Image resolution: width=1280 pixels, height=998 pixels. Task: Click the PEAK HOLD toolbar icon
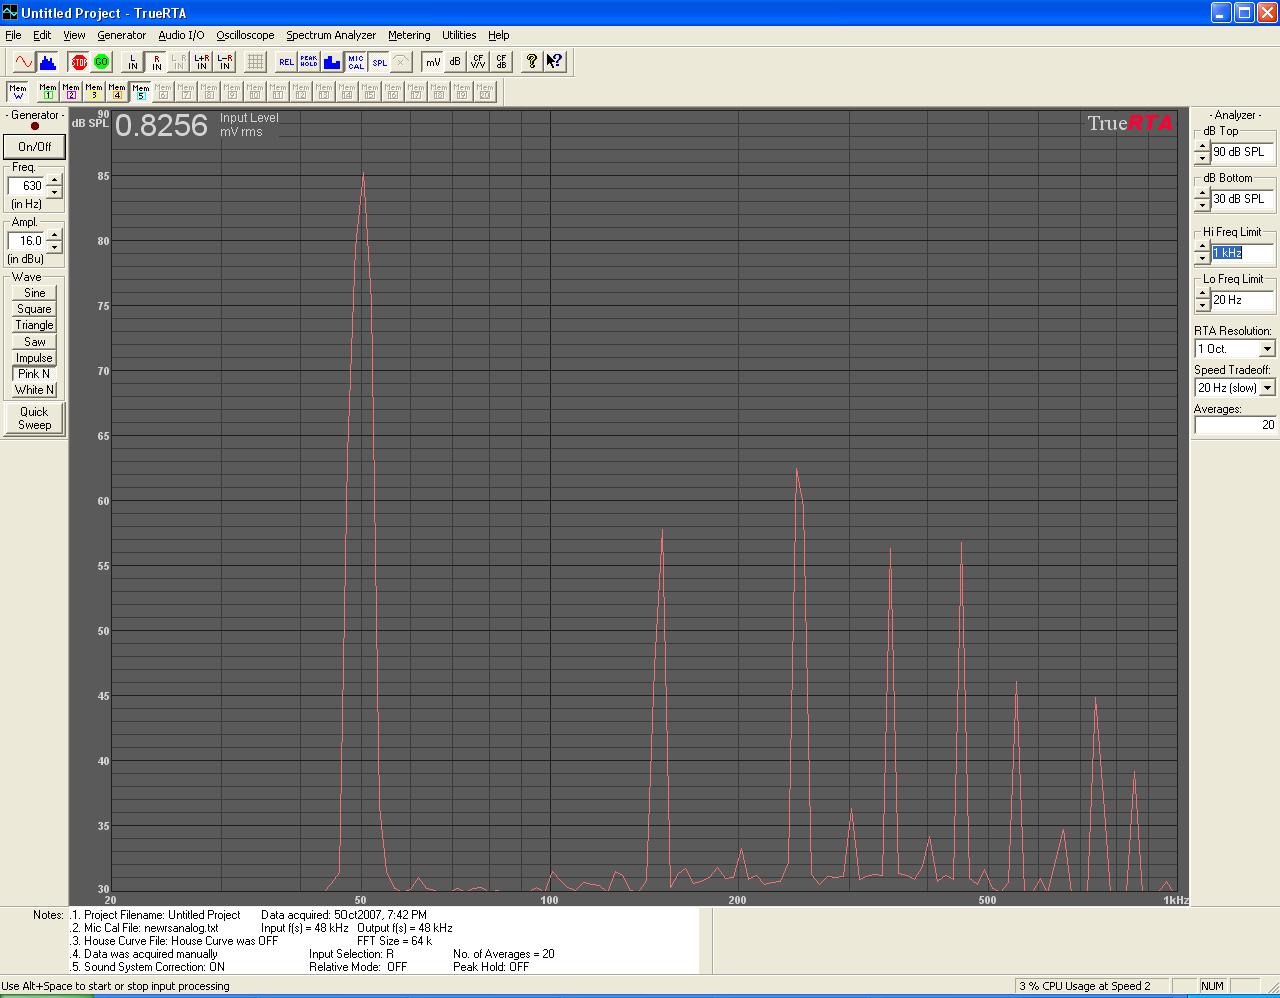[309, 62]
